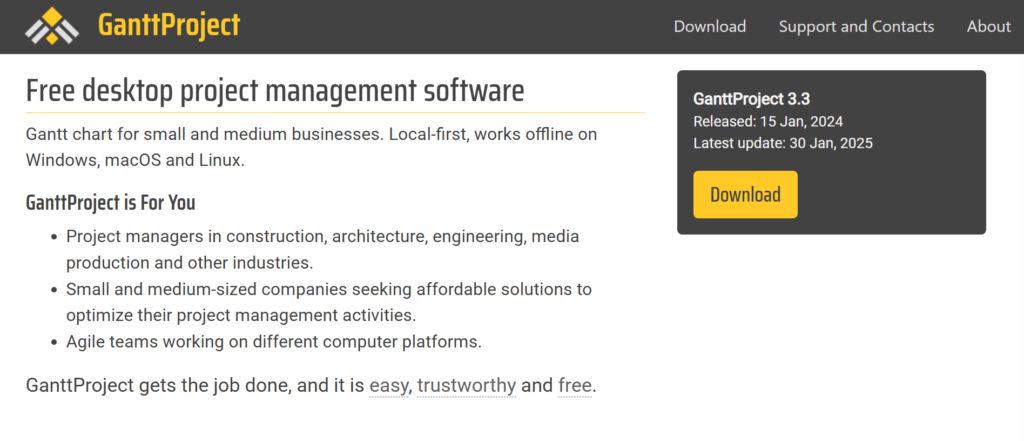This screenshot has height=441, width=1024.
Task: Open the Download page from top navigation
Action: click(709, 27)
